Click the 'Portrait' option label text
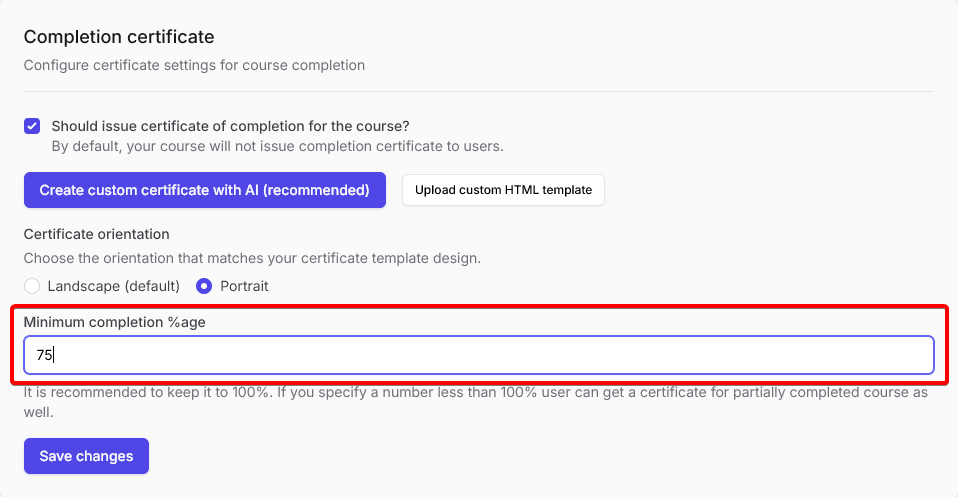 [x=244, y=286]
